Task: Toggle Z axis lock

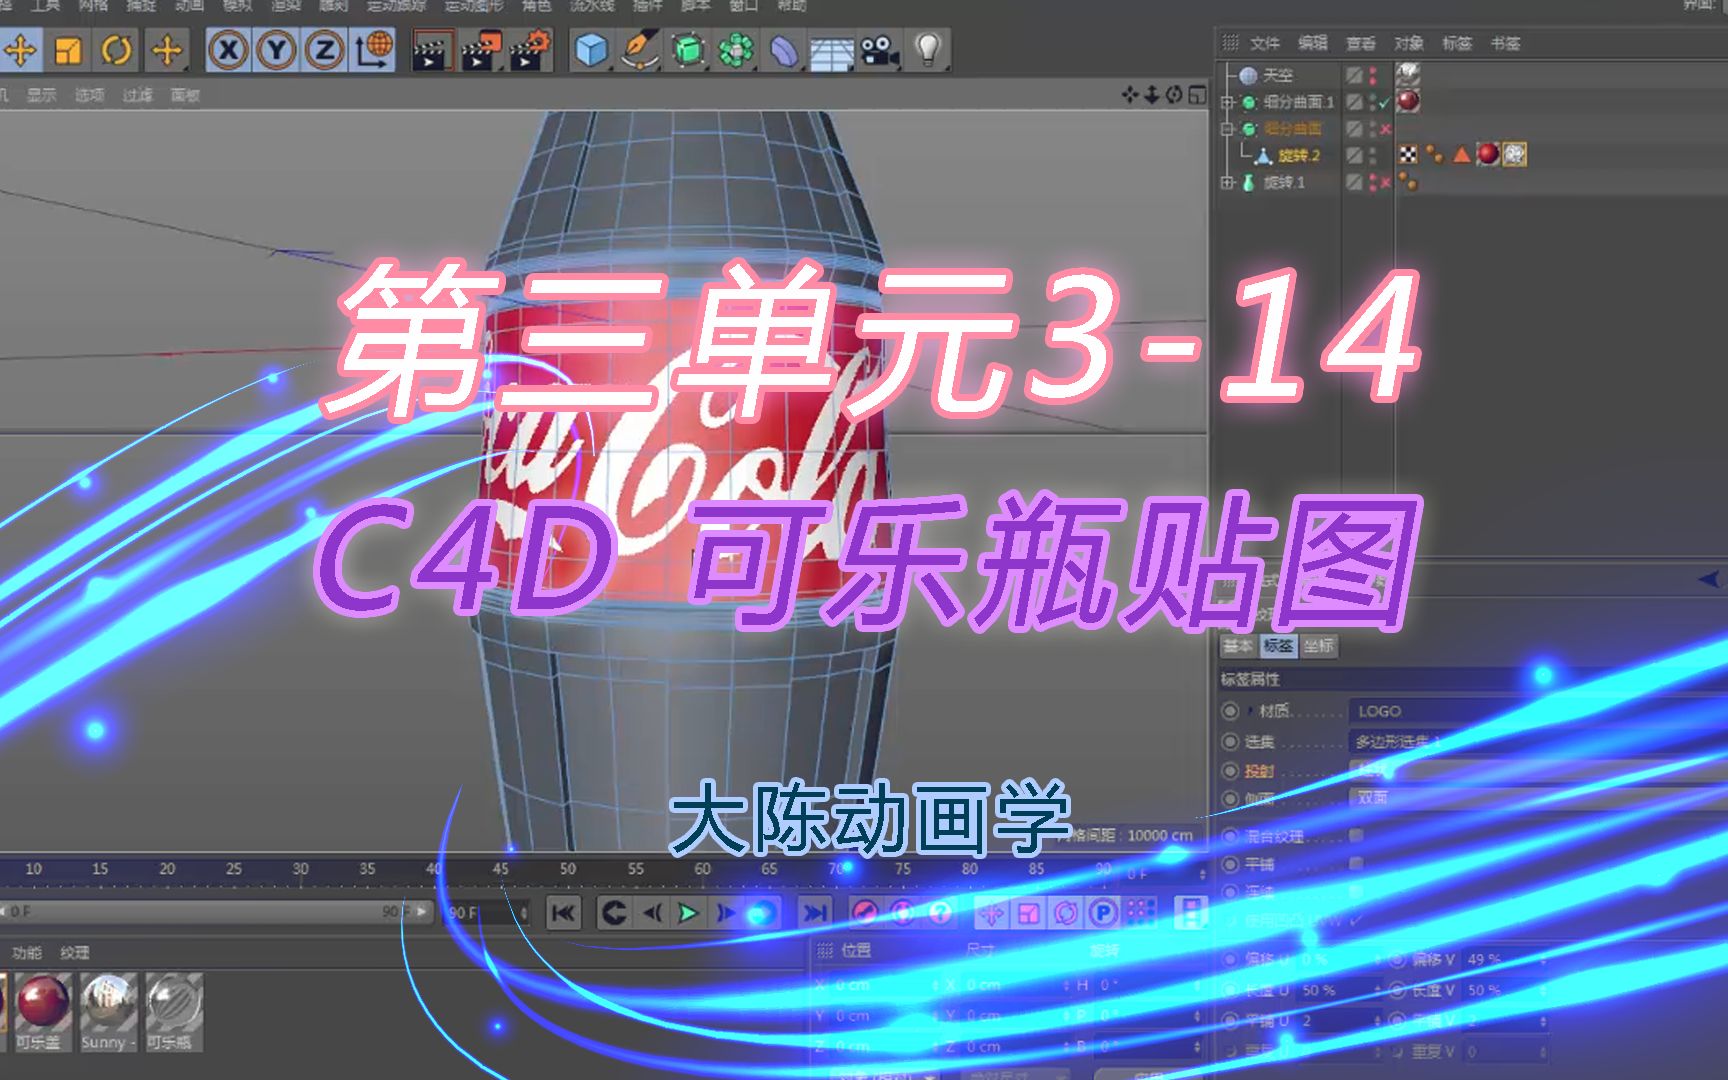Action: coord(324,49)
